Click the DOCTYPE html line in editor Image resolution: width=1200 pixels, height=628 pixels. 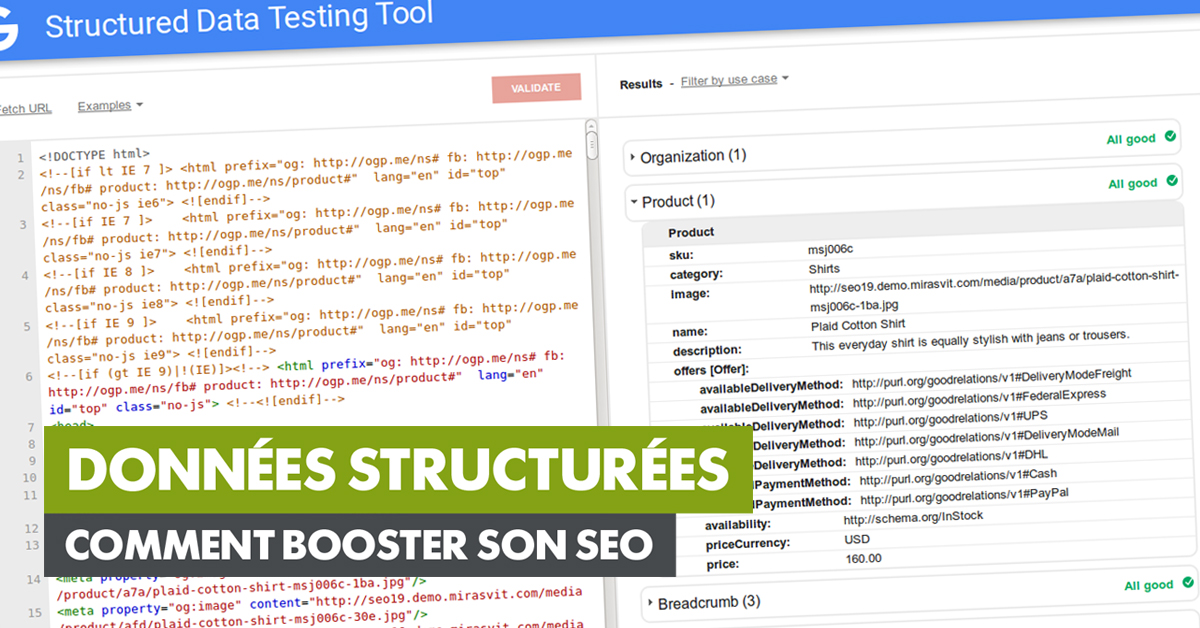click(94, 154)
